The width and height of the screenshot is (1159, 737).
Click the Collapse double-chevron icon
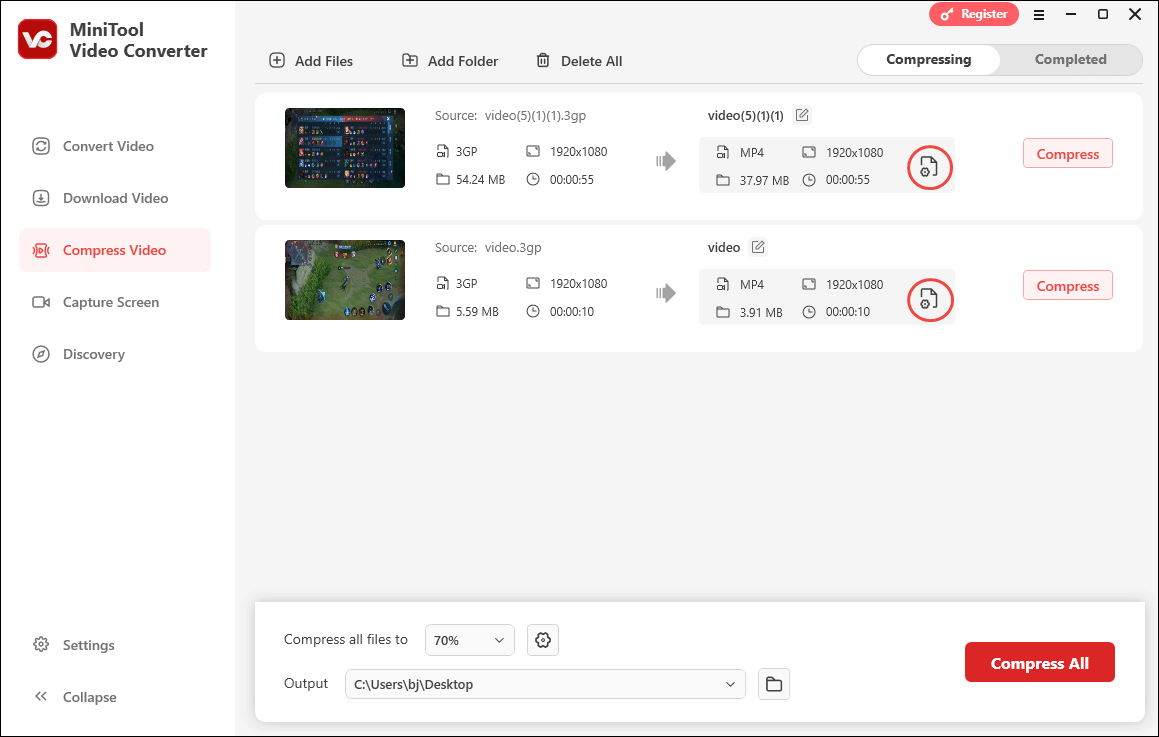pyautogui.click(x=41, y=696)
